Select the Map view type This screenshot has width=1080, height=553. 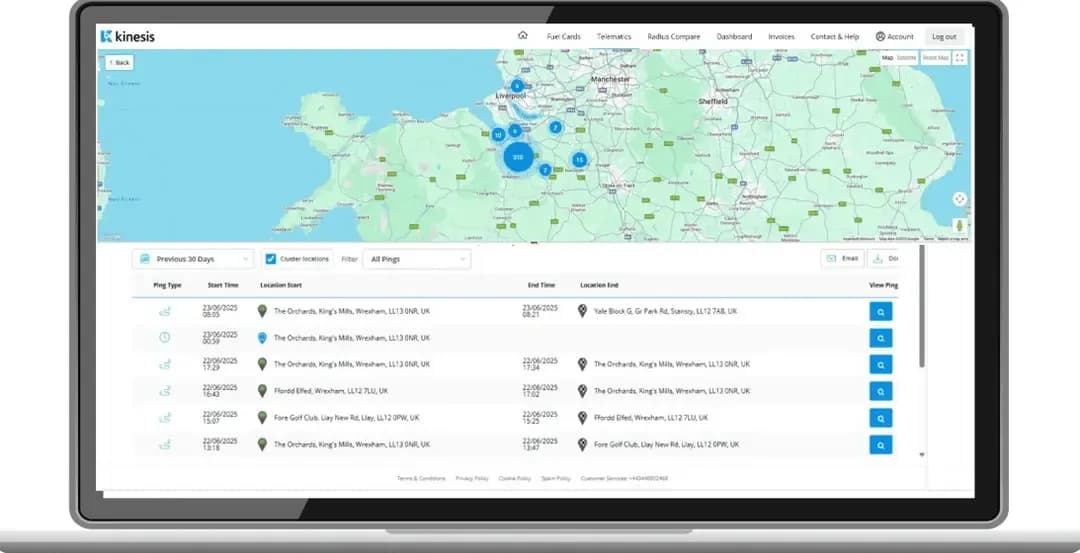pyautogui.click(x=887, y=58)
